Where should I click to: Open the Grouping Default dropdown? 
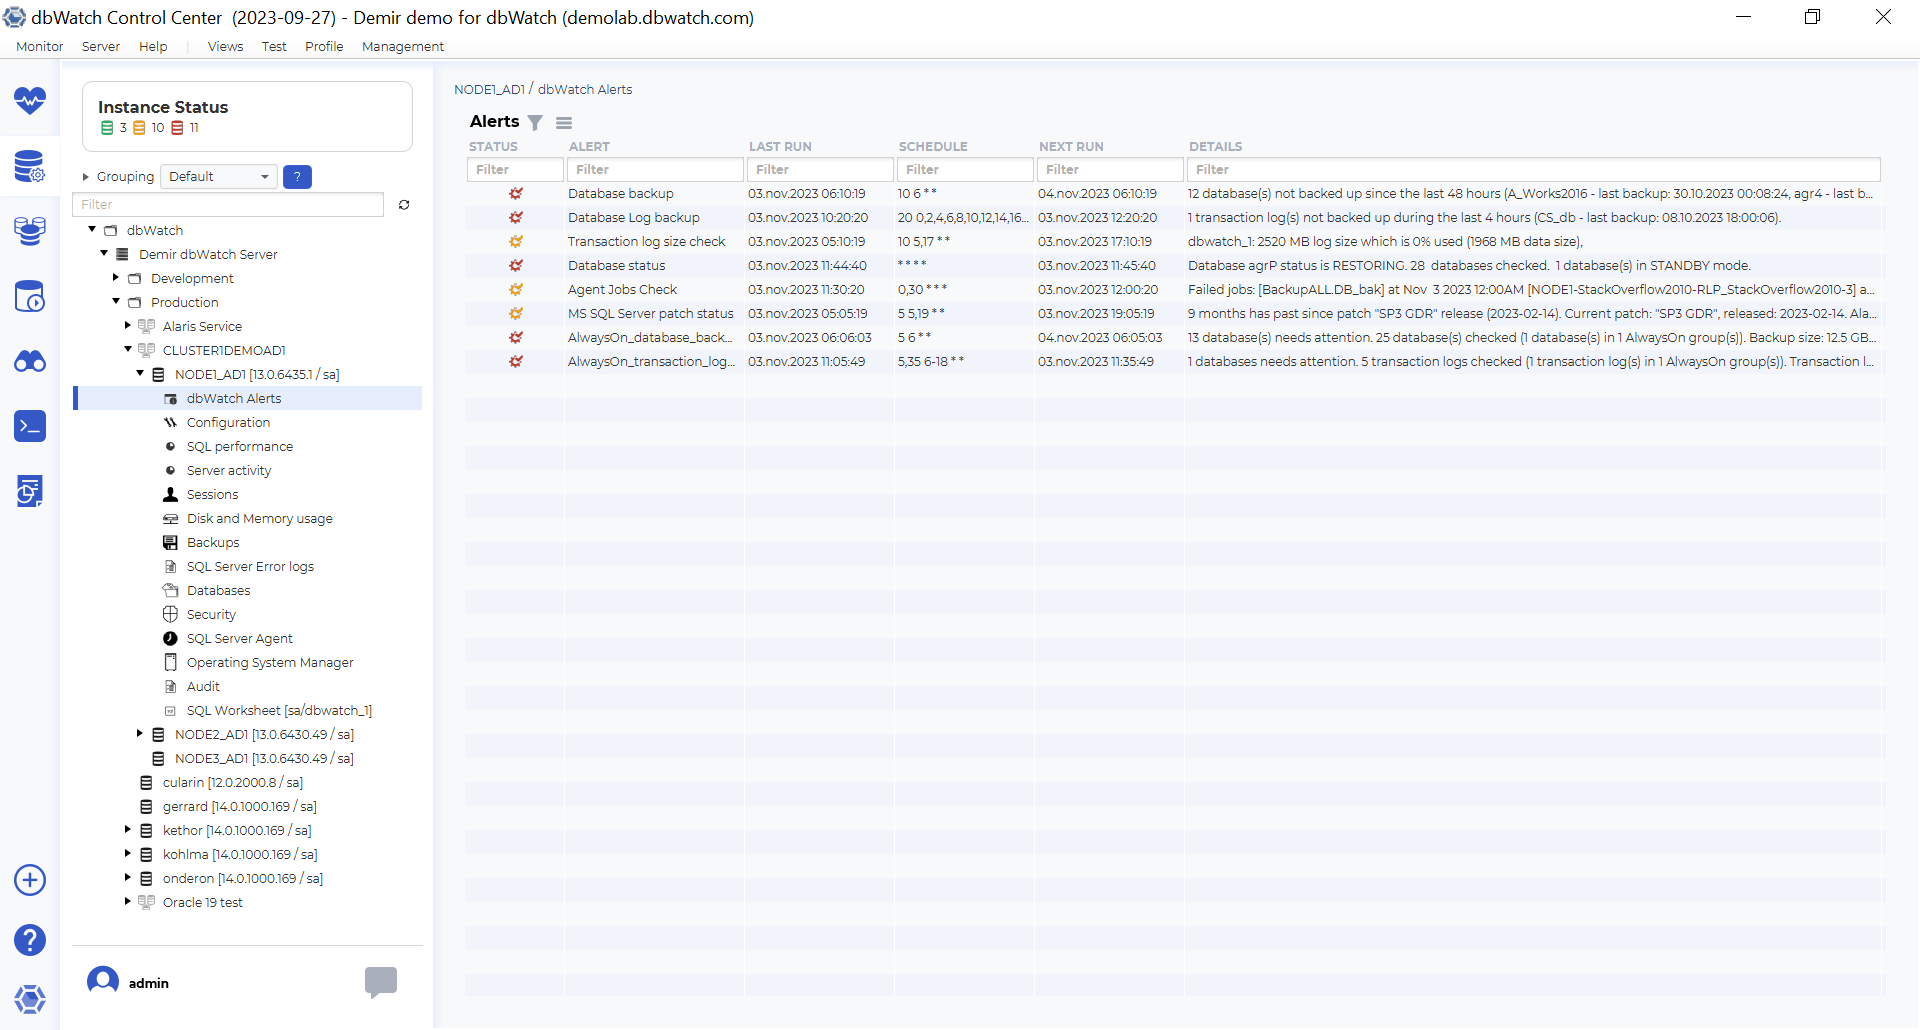coord(219,176)
